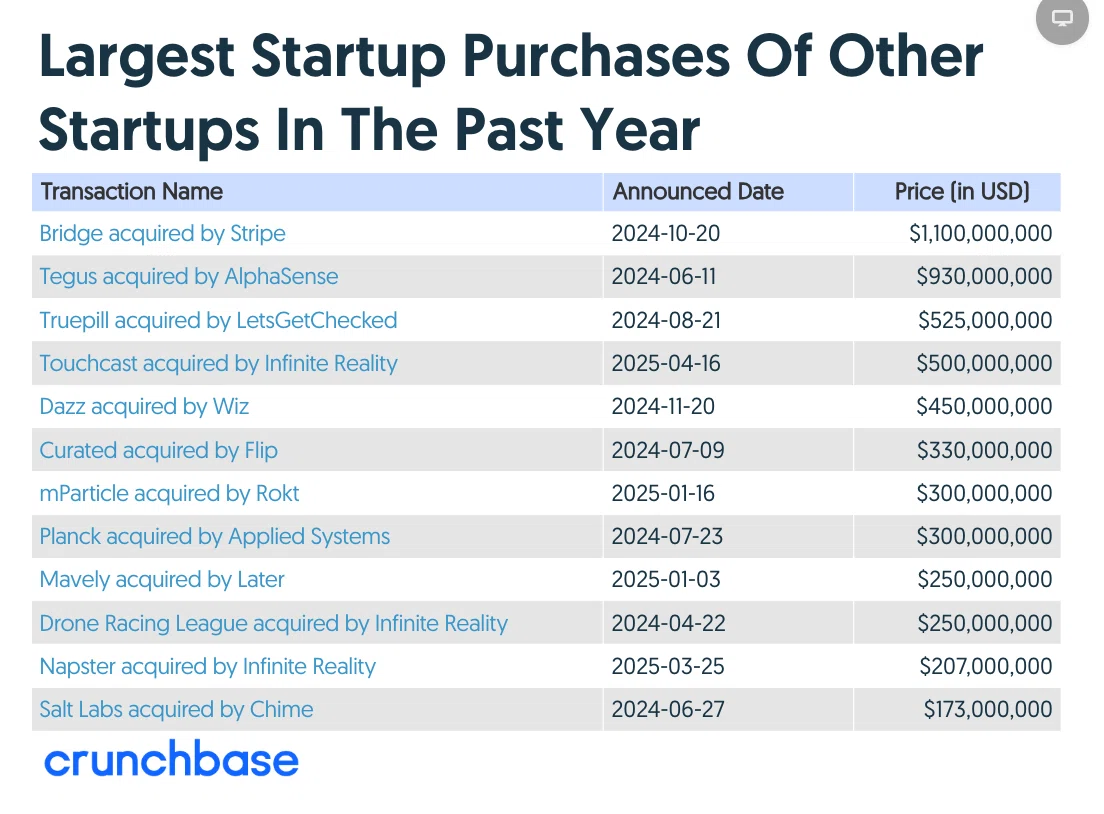Open Touchcast acquired by Infinite Reality link

218,363
